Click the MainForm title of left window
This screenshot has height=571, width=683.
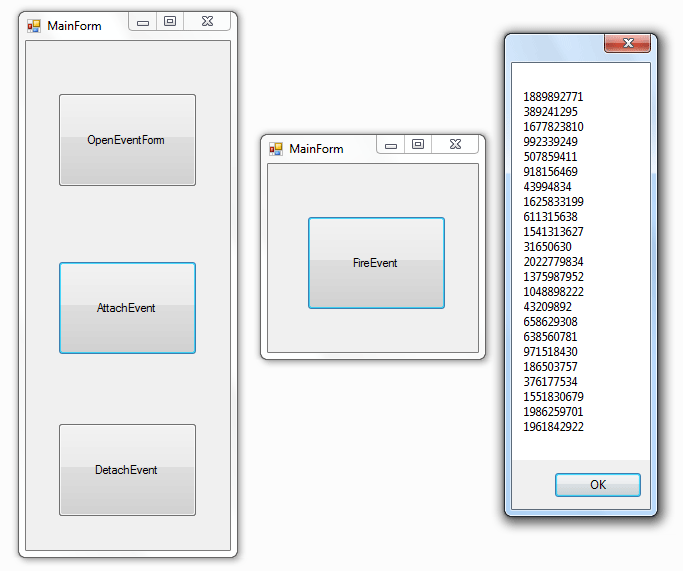(74, 26)
